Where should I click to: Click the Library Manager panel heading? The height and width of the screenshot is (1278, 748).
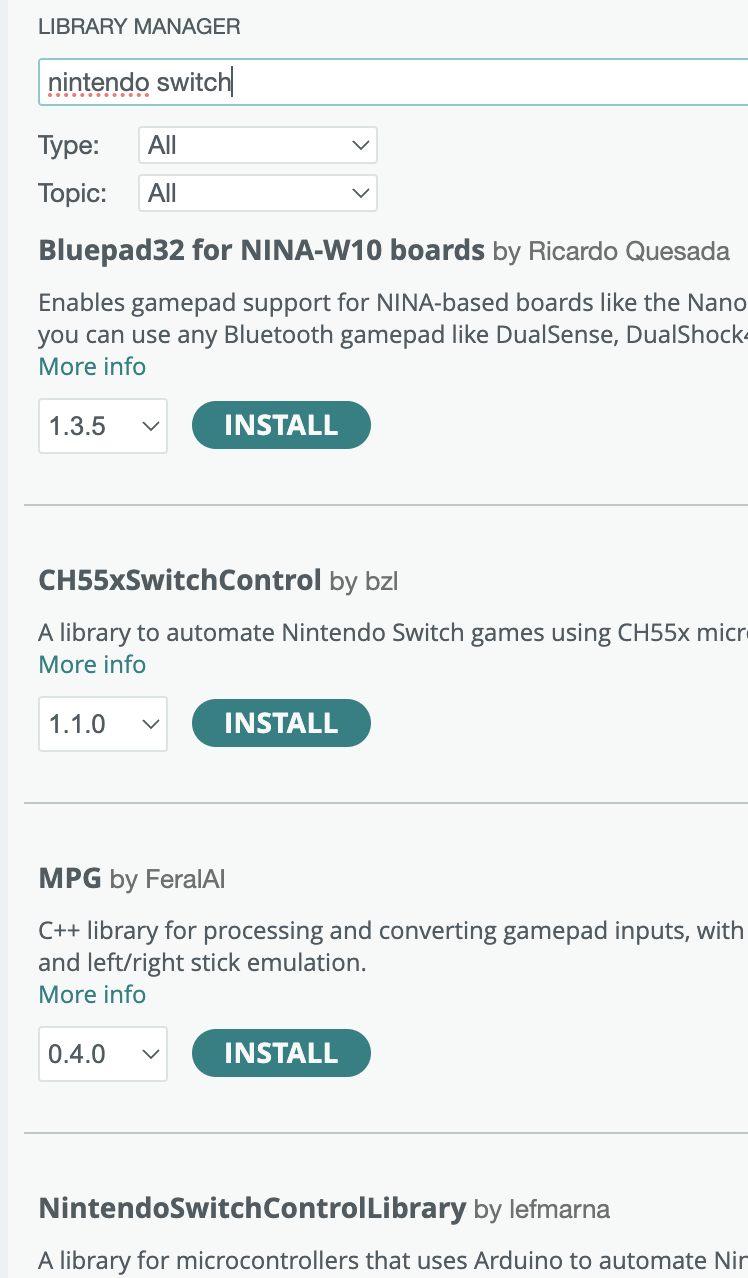[x=139, y=27]
